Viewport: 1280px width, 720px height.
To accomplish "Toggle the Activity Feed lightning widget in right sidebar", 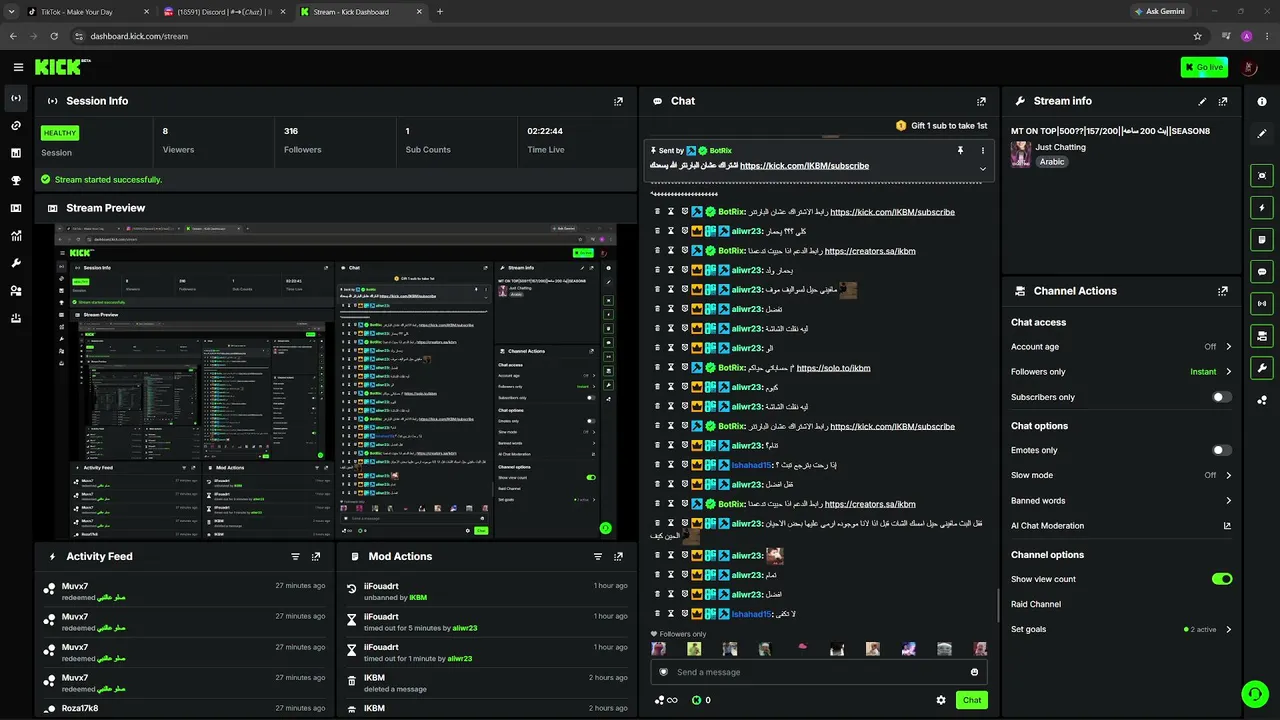I will [x=1262, y=208].
